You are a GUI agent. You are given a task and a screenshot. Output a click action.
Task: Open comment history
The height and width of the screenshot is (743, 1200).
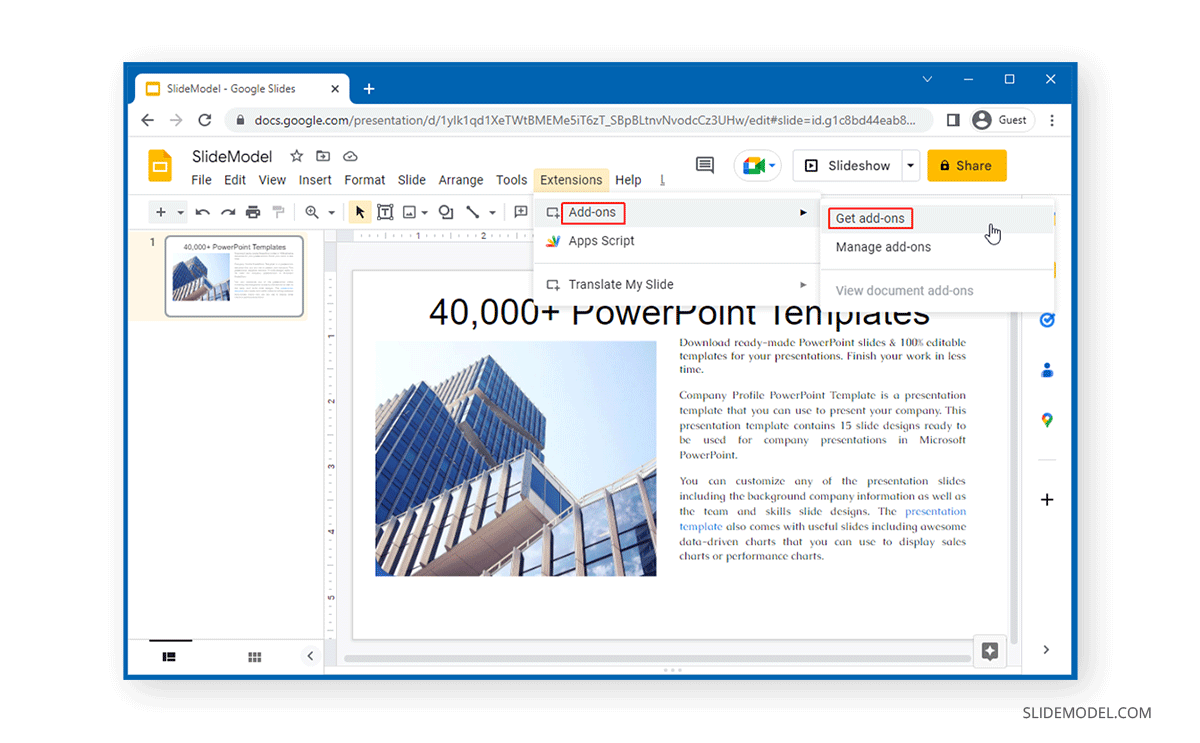point(705,165)
